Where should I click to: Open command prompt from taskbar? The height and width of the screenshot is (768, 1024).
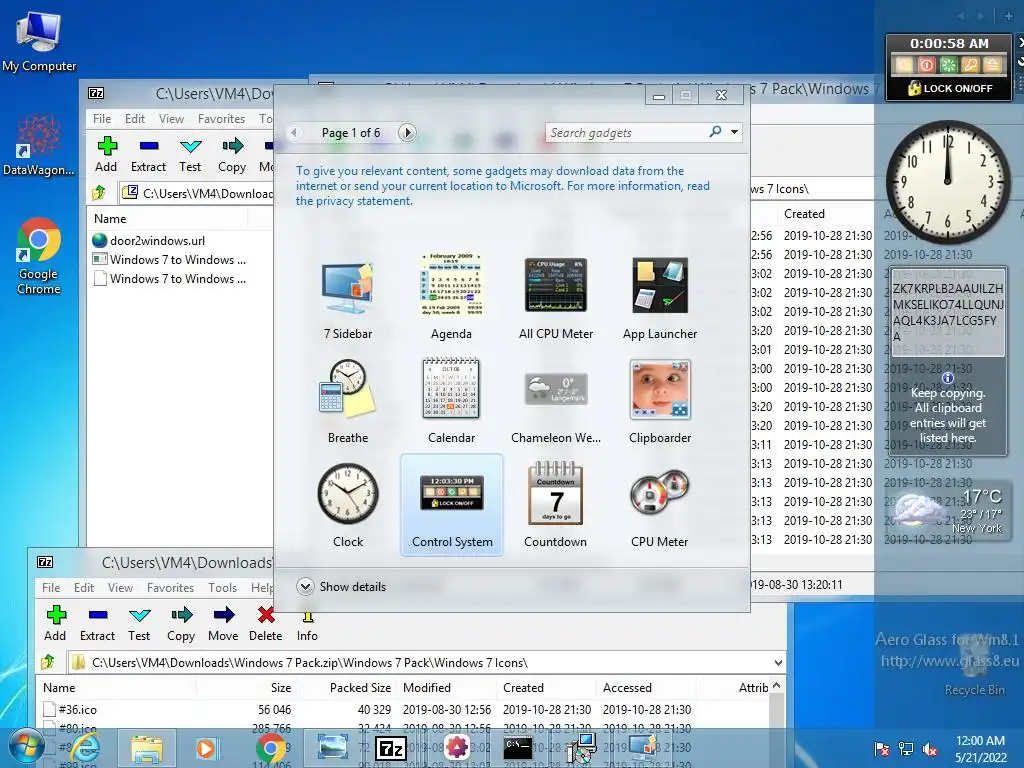coord(518,748)
